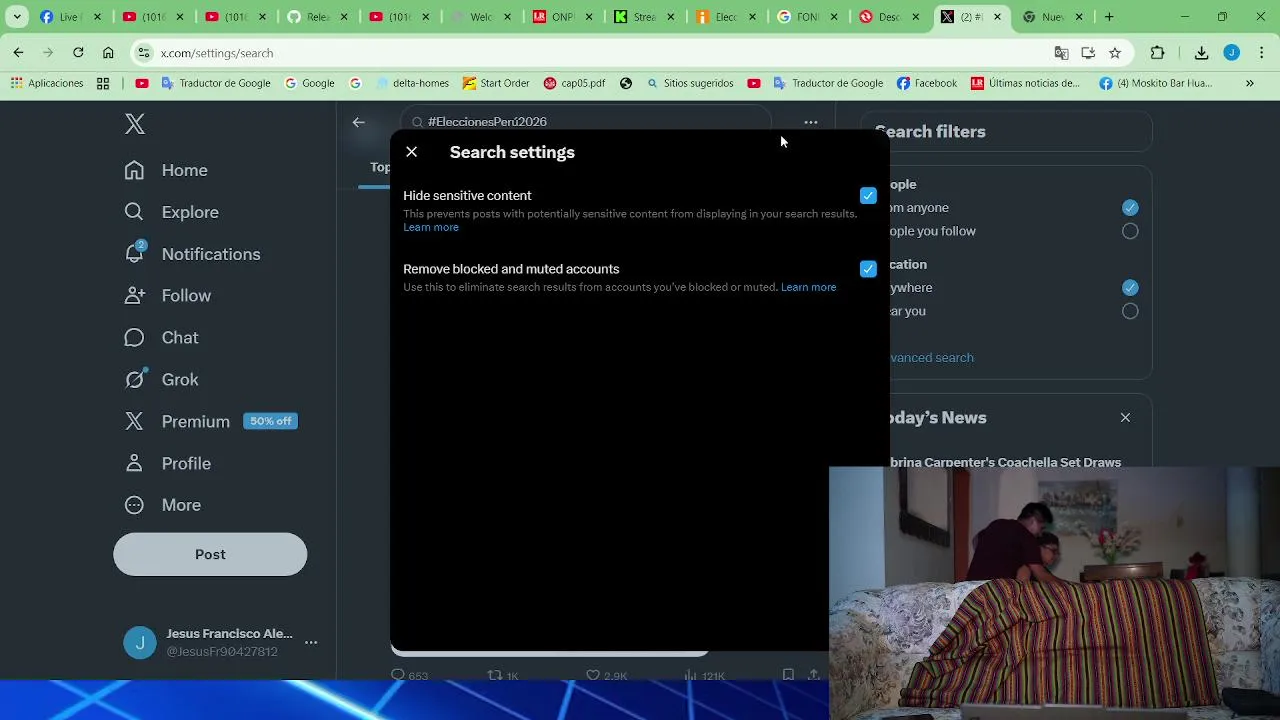Select 'Near you' location radio option

(1130, 311)
